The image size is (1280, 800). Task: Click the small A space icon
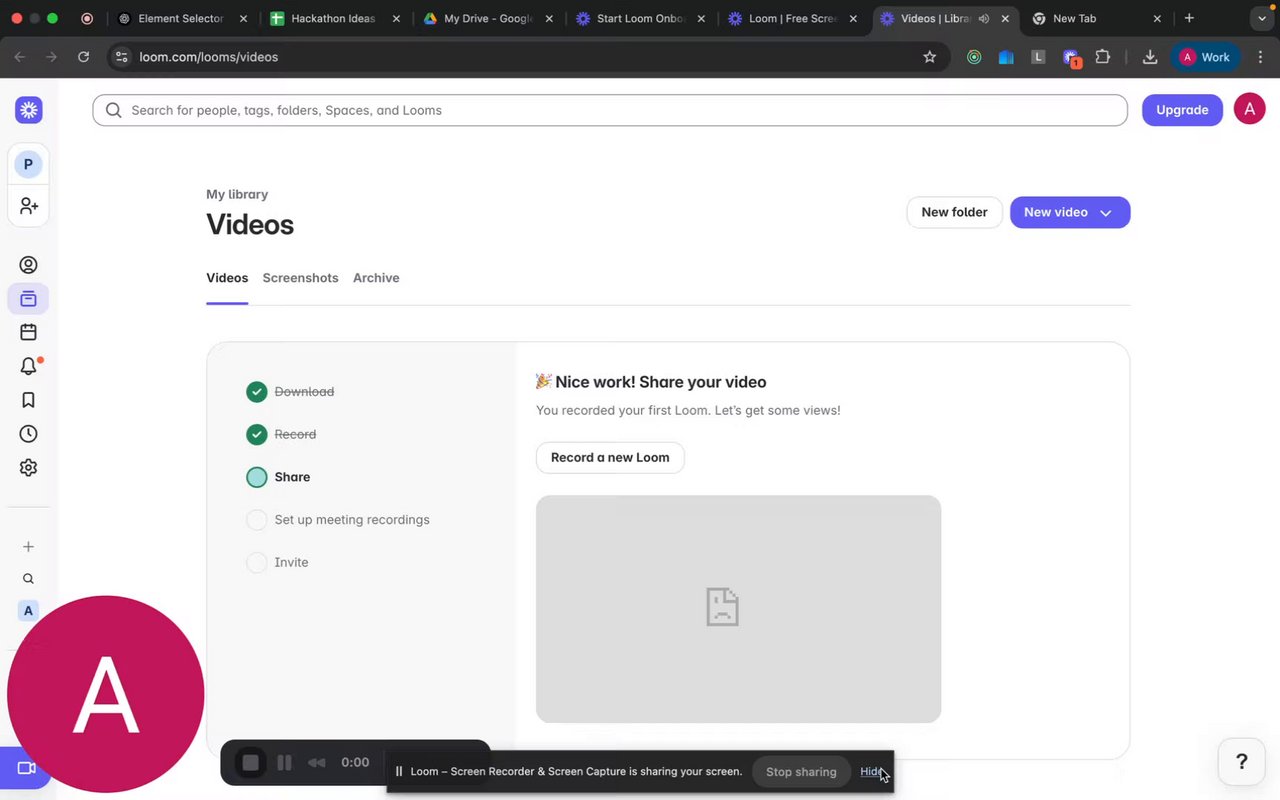(28, 611)
